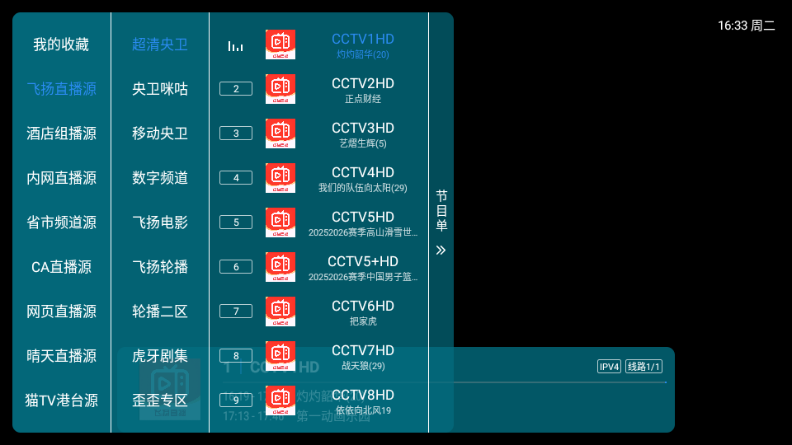Click the playback progress bar in info panel
The width and height of the screenshot is (792, 445).
coord(444,382)
